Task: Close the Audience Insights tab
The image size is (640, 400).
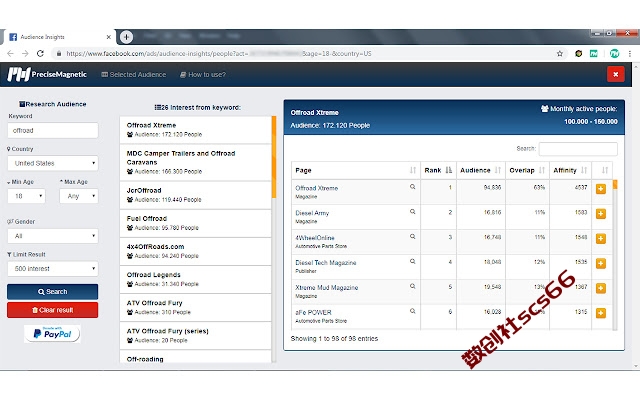Action: click(x=109, y=37)
